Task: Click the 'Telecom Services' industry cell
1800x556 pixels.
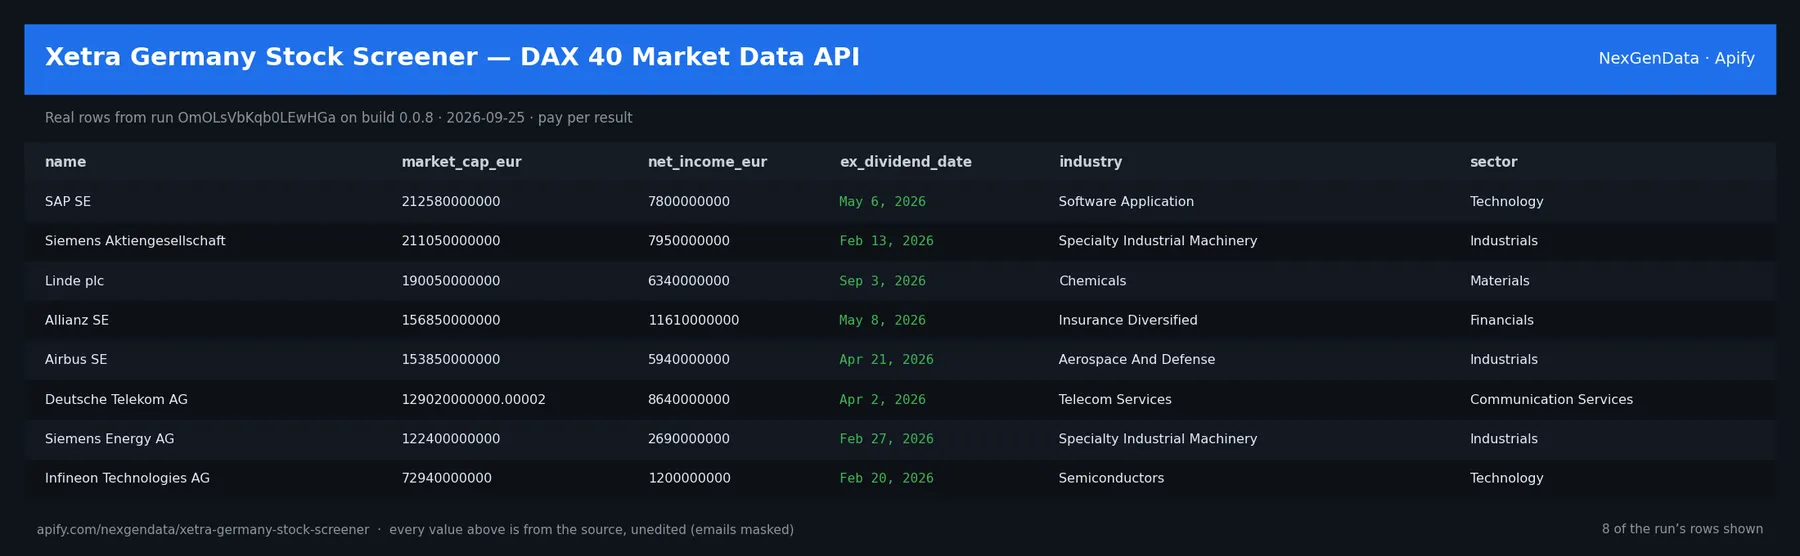Action: (1115, 399)
